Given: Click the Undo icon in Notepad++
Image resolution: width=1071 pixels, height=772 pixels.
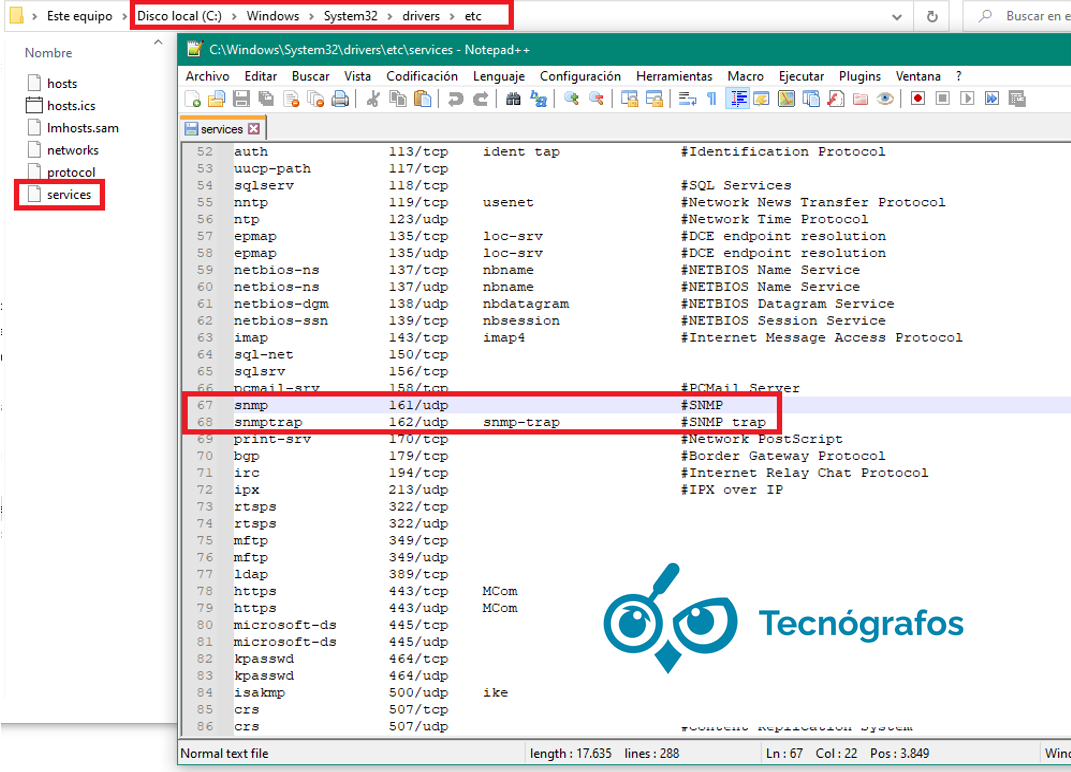Looking at the screenshot, I should [x=456, y=98].
